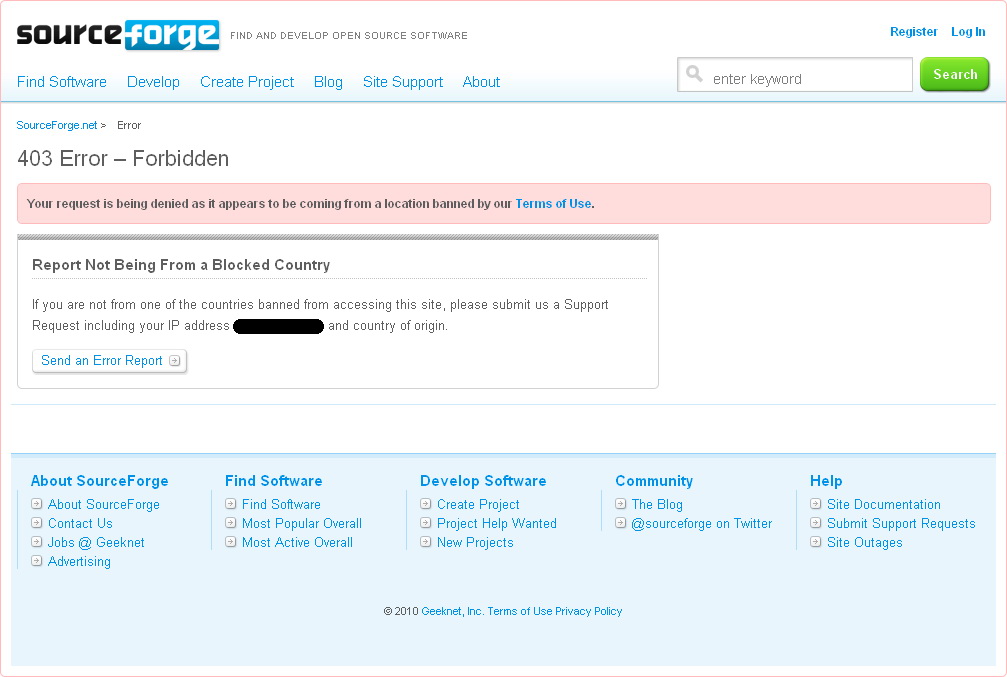Open Submit Support Requests link
This screenshot has height=677, width=1007.
click(x=901, y=523)
